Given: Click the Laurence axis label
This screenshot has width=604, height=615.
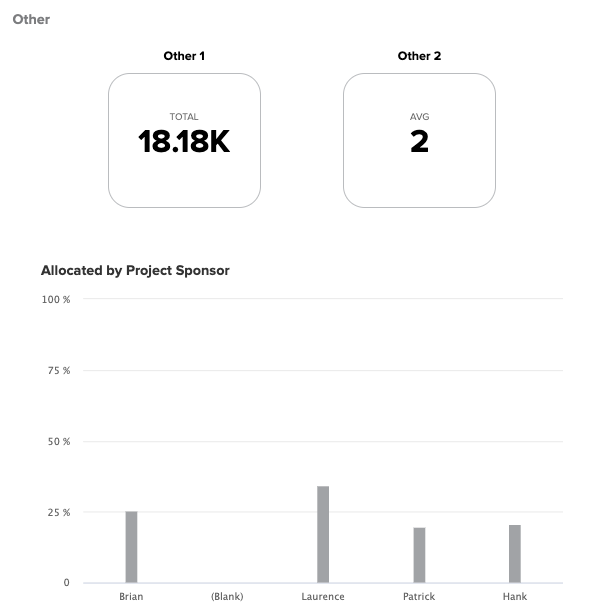Looking at the screenshot, I should tap(323, 597).
